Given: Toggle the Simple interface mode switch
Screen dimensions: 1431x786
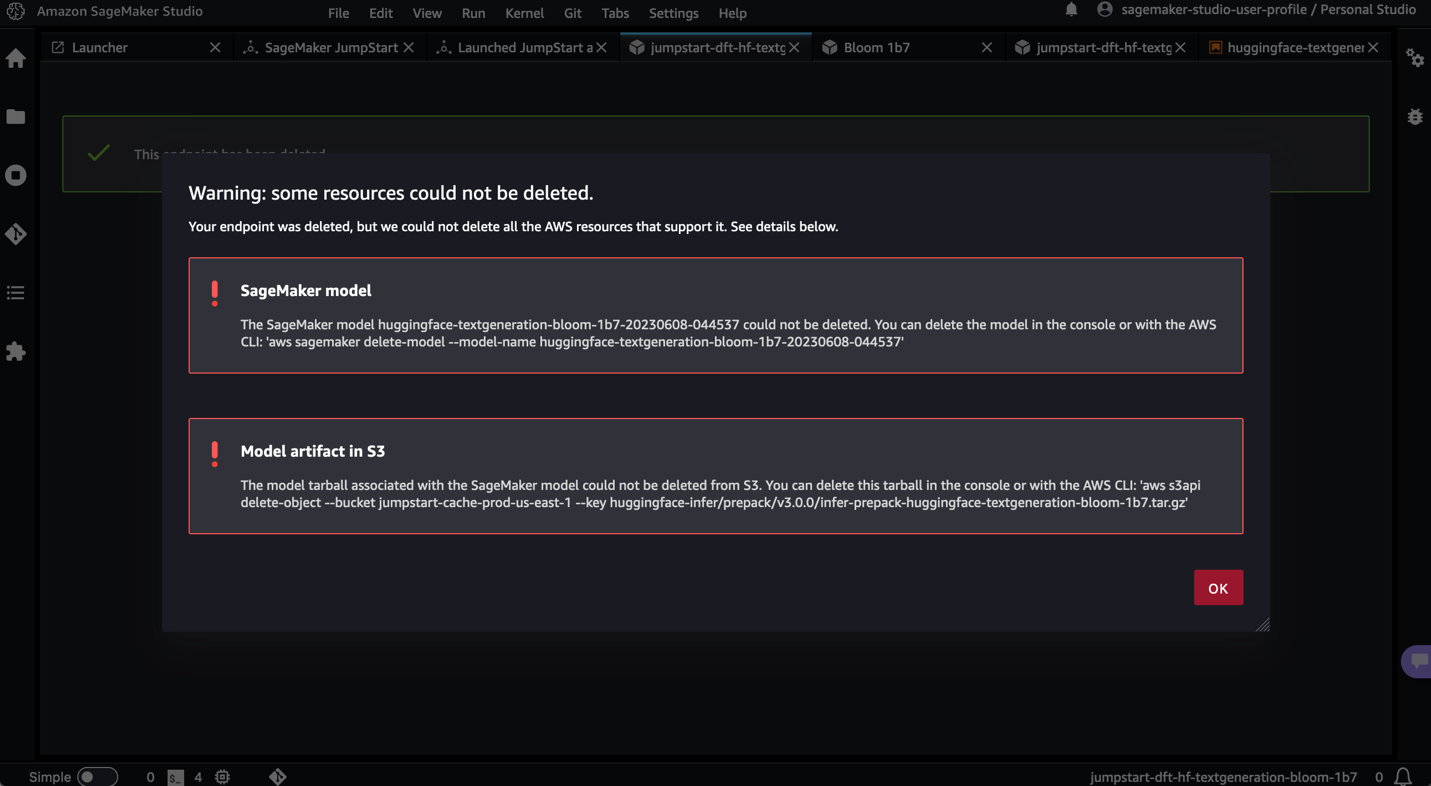Looking at the screenshot, I should (97, 777).
